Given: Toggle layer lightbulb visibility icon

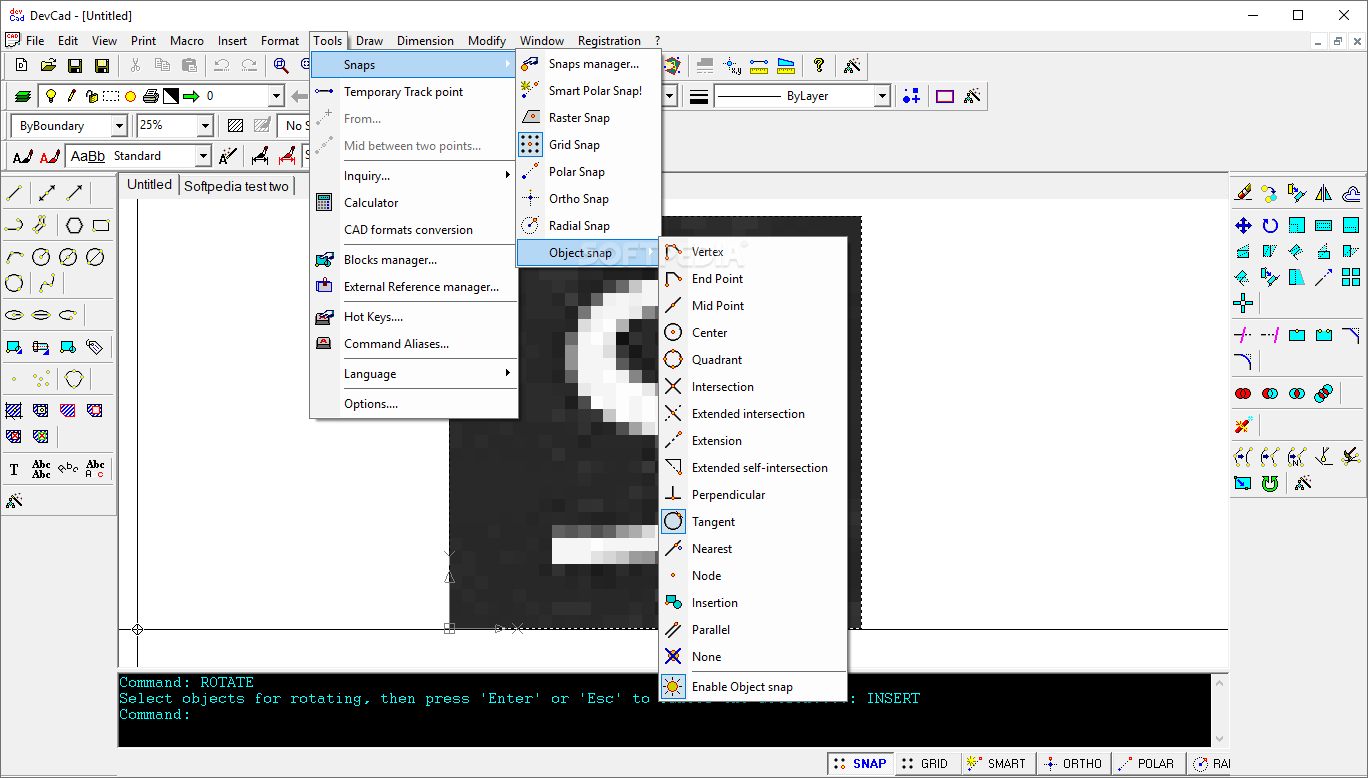Looking at the screenshot, I should (51, 96).
